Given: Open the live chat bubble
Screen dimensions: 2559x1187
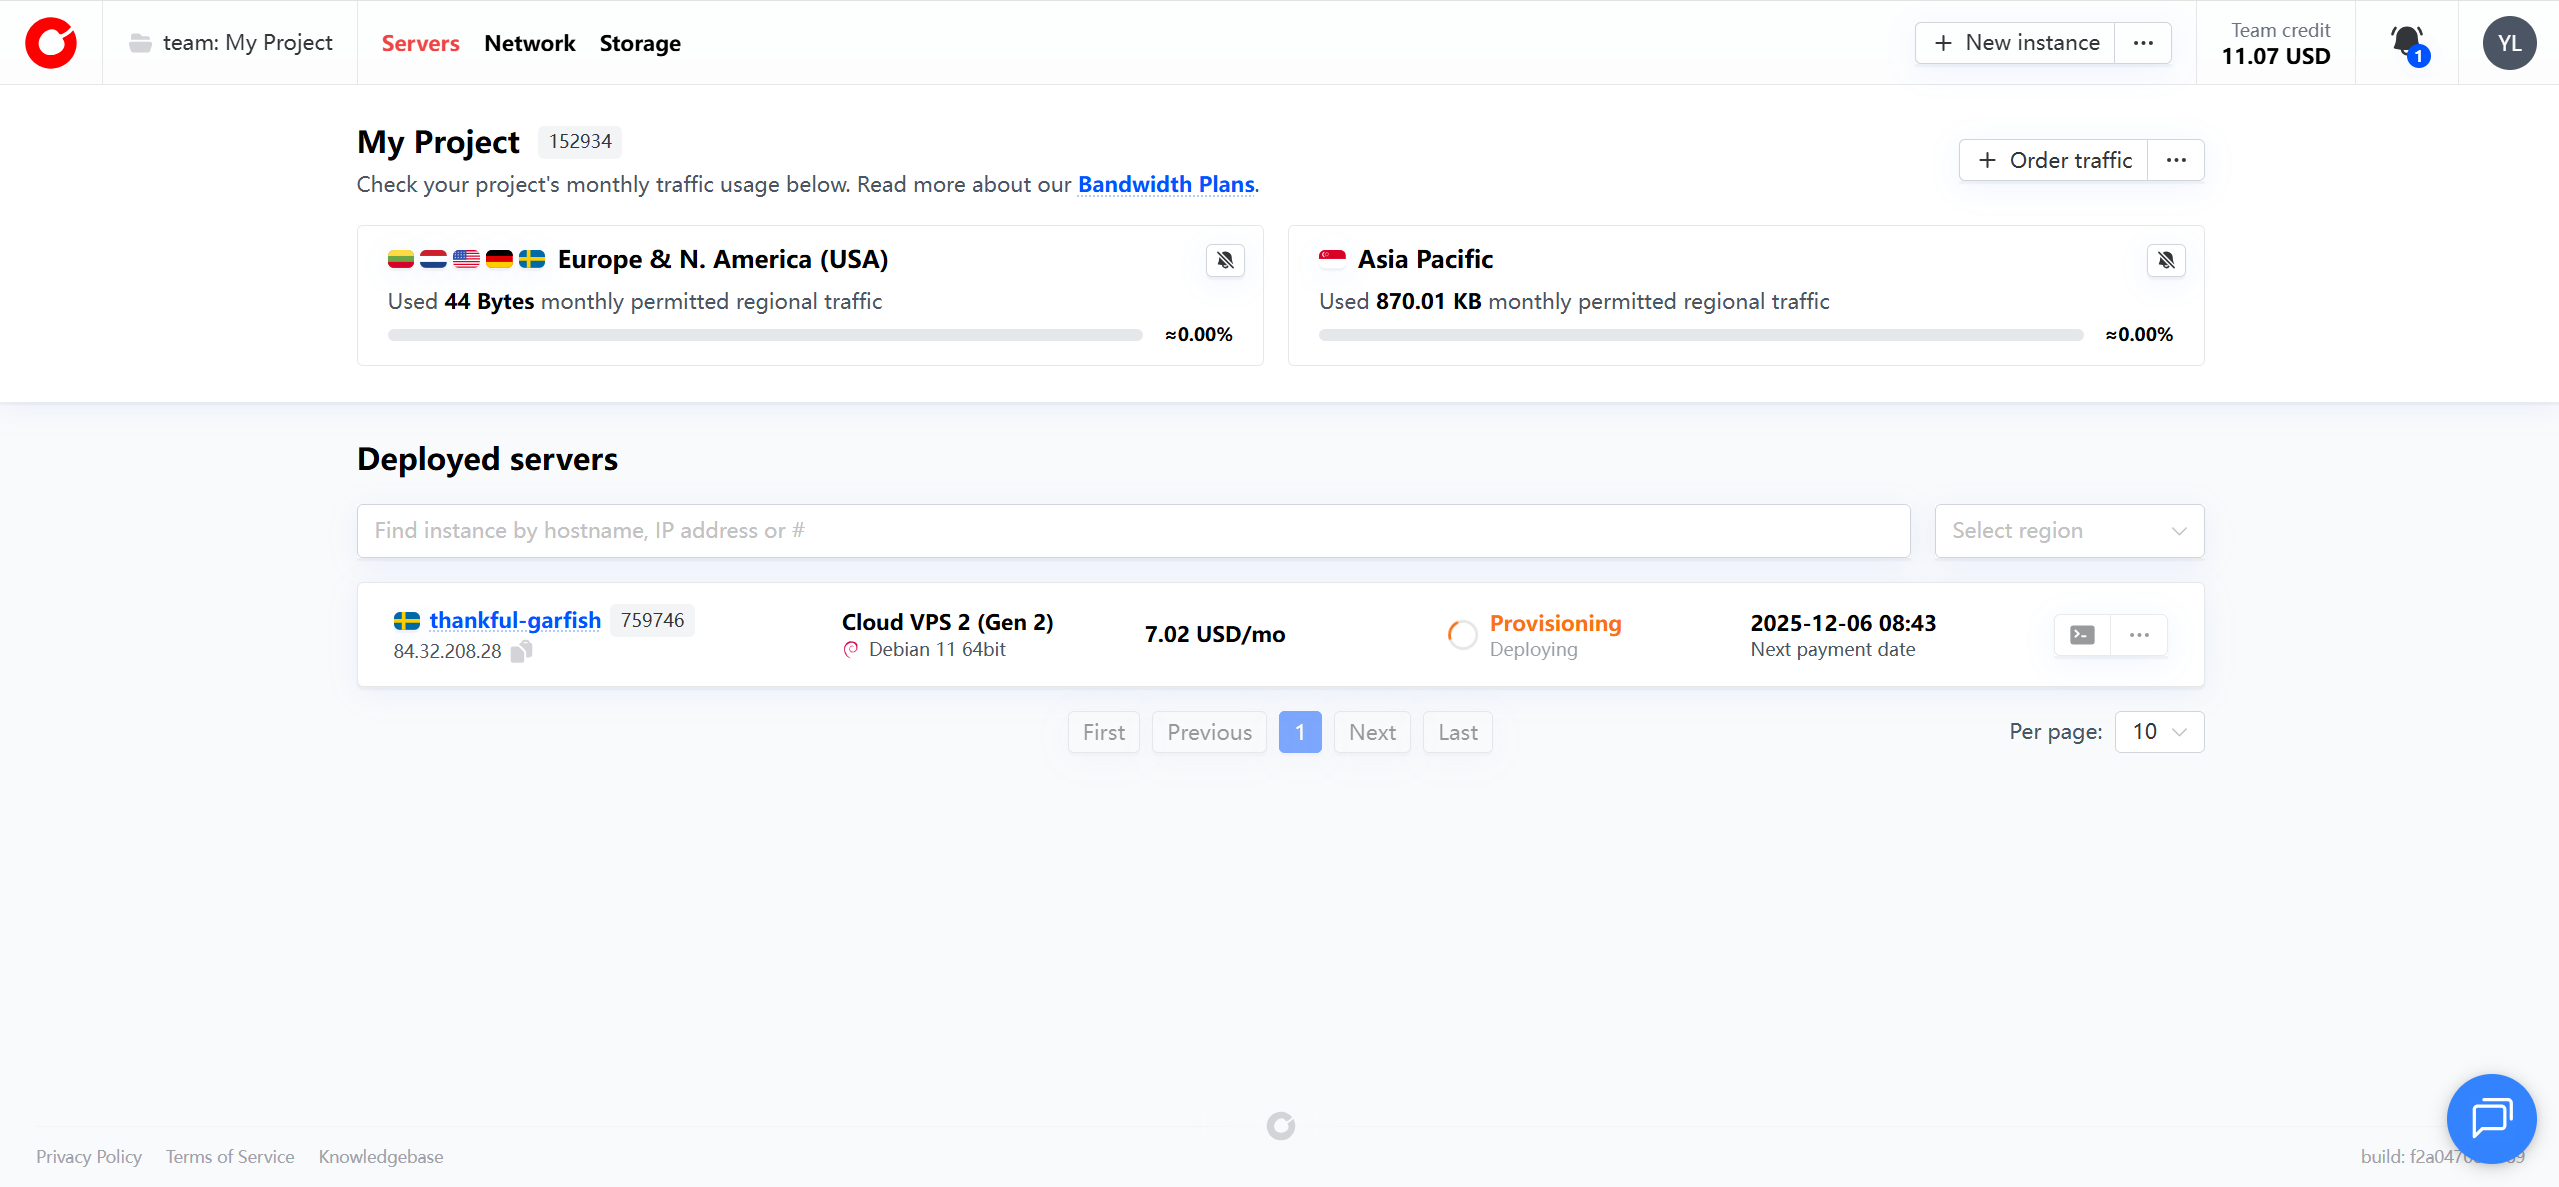Looking at the screenshot, I should point(2491,1118).
